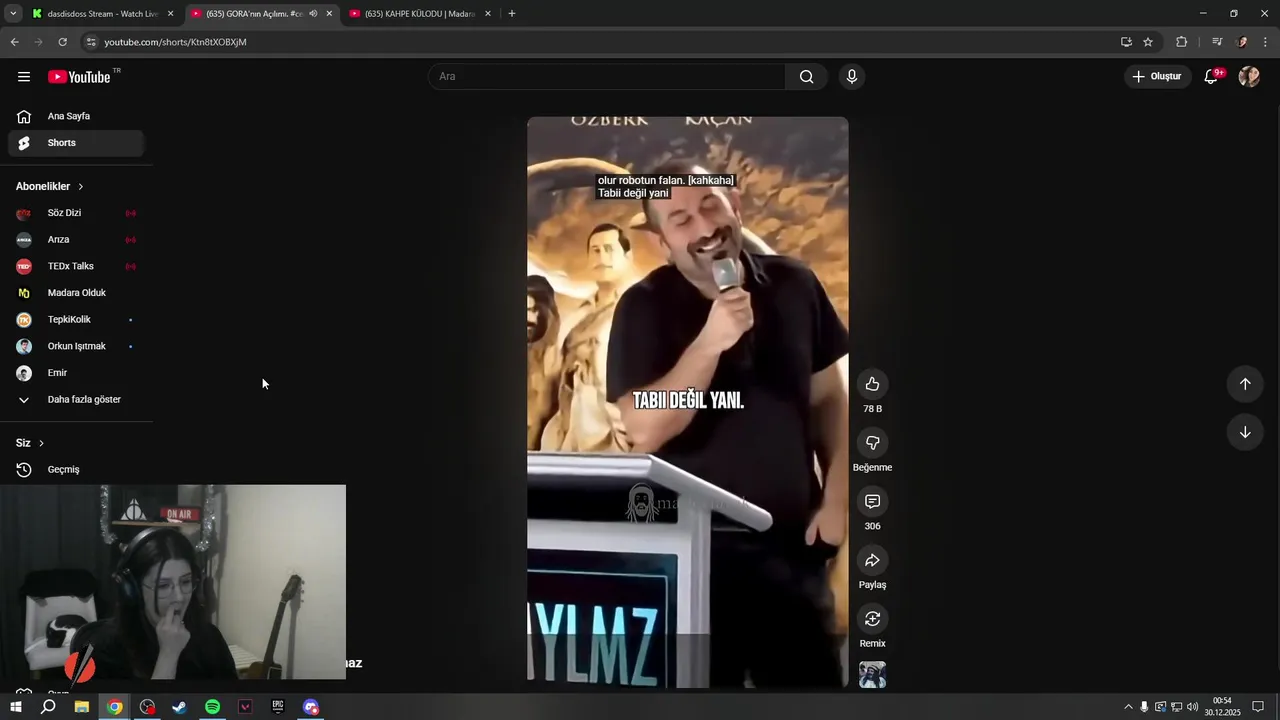Open the Anza subscription channel
The image size is (1280, 720).
tap(76, 240)
